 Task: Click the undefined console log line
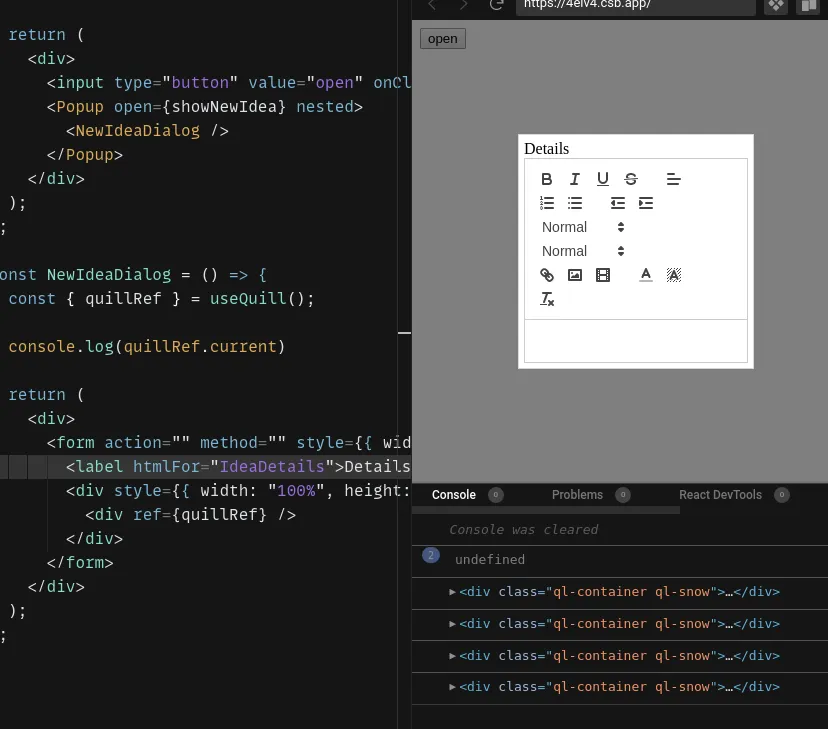click(x=490, y=560)
